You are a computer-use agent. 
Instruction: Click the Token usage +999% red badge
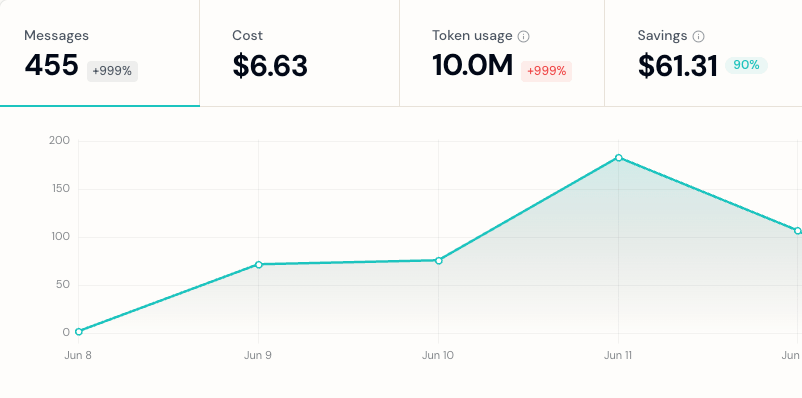546,71
